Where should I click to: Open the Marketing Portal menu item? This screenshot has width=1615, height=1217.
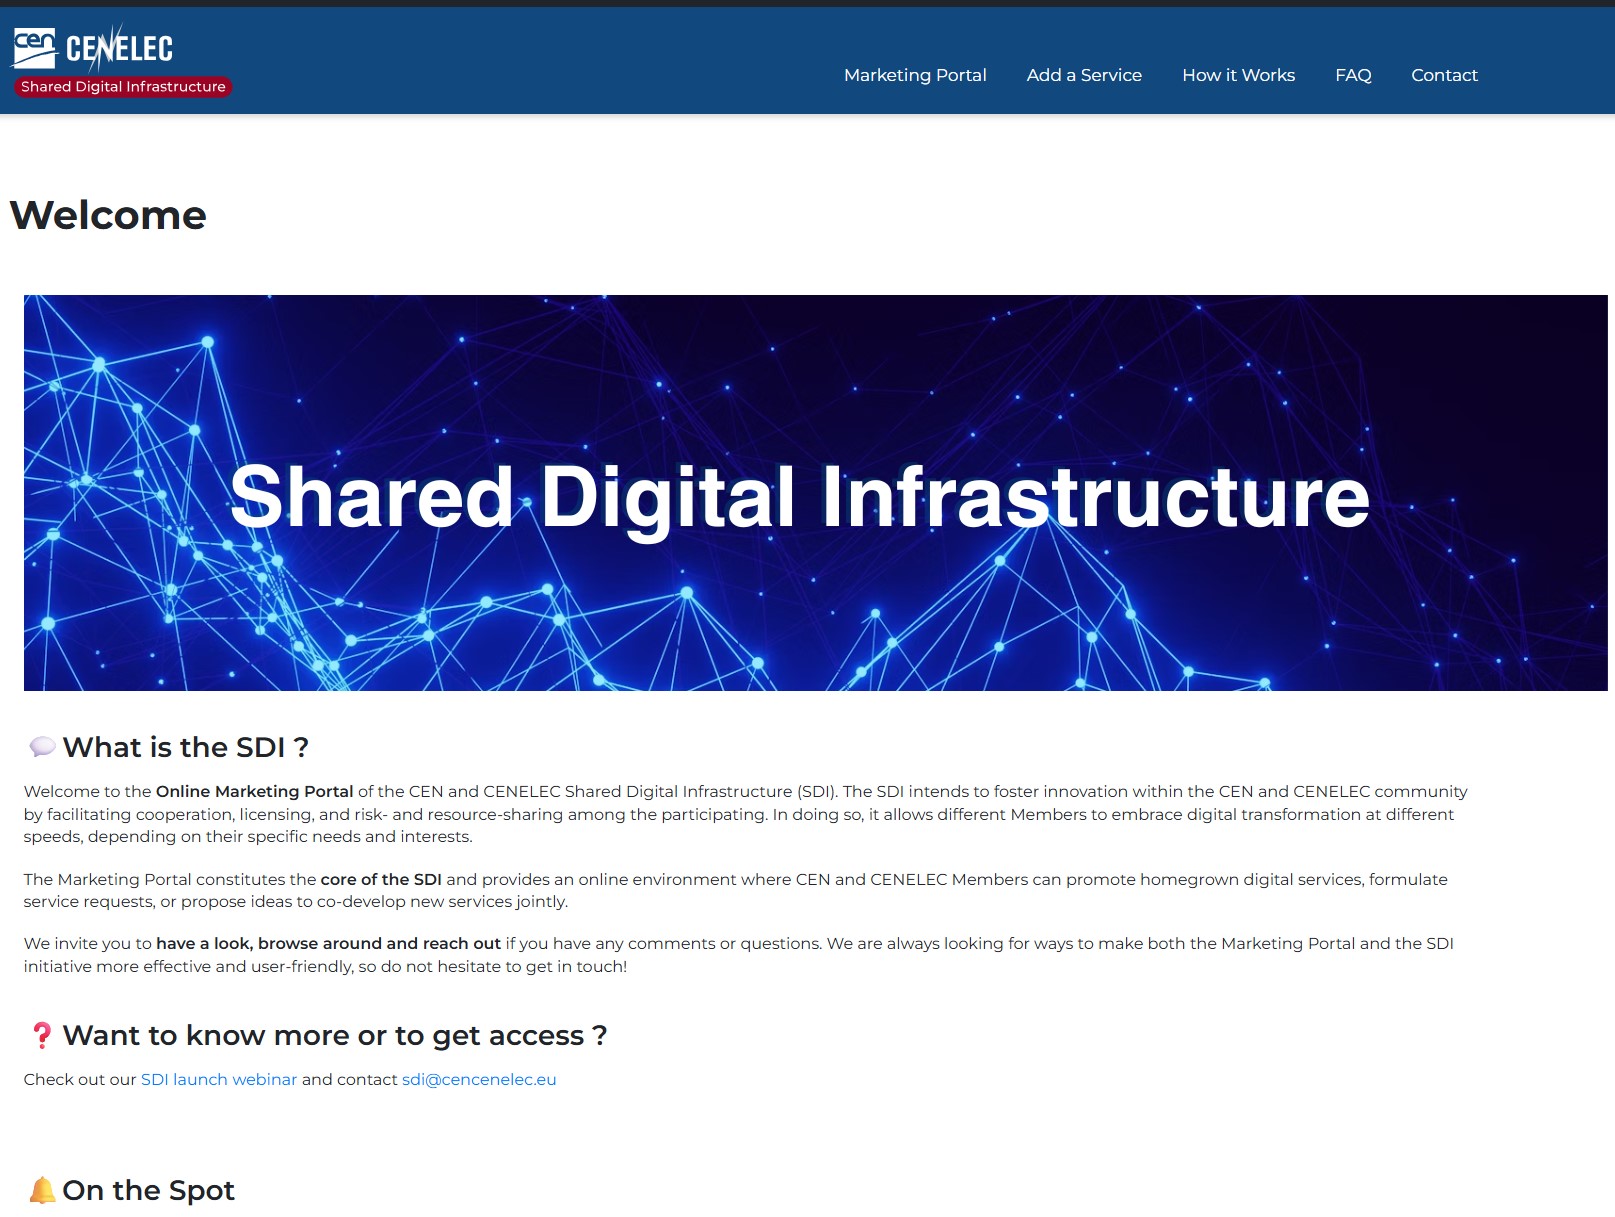point(914,75)
